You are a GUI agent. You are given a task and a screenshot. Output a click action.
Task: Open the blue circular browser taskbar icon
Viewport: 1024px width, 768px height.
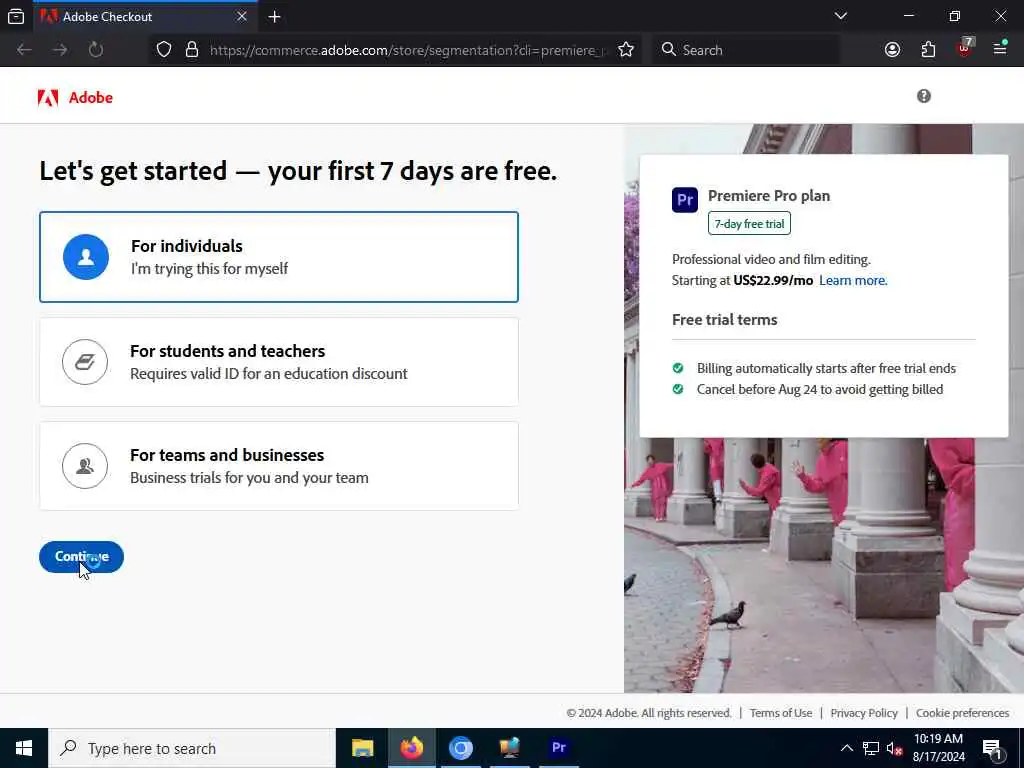pos(460,748)
